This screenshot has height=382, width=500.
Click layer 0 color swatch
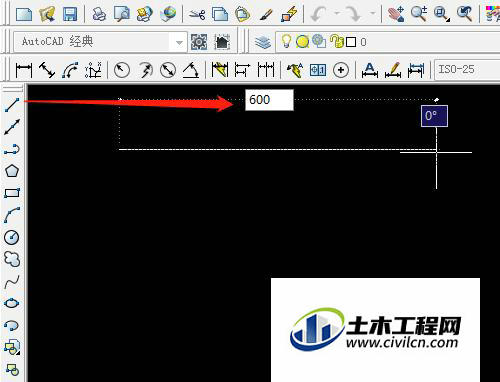tap(351, 42)
